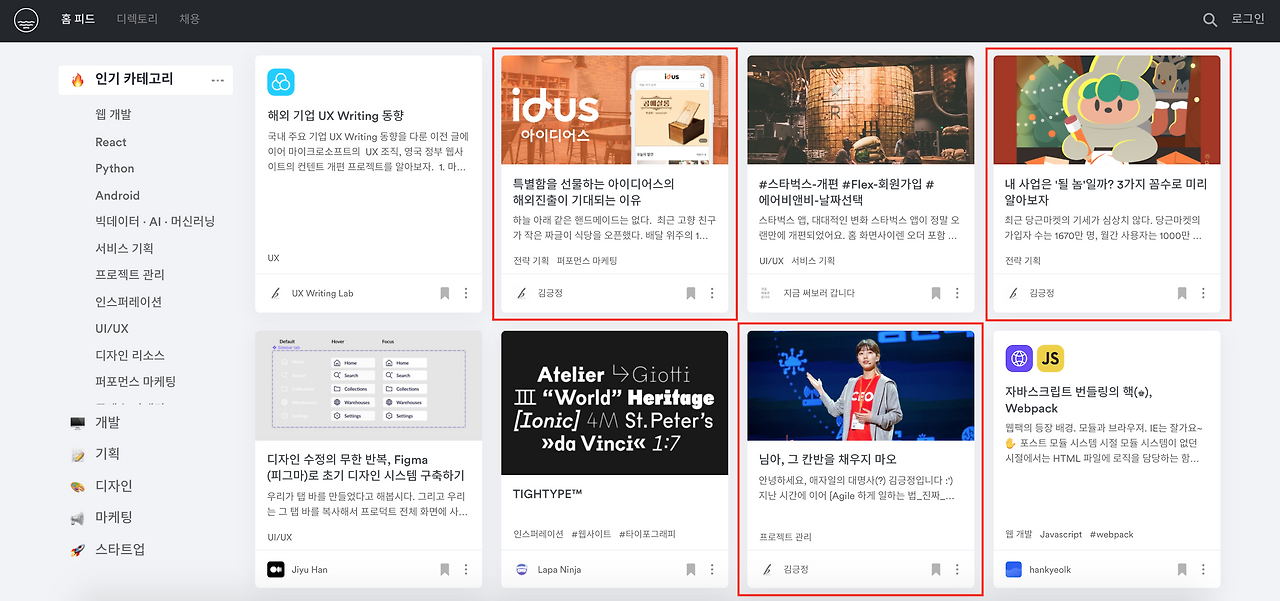The image size is (1280, 601).
Task: Select 빅데이터 · AI · 머신러닝 category
Action: (x=155, y=221)
